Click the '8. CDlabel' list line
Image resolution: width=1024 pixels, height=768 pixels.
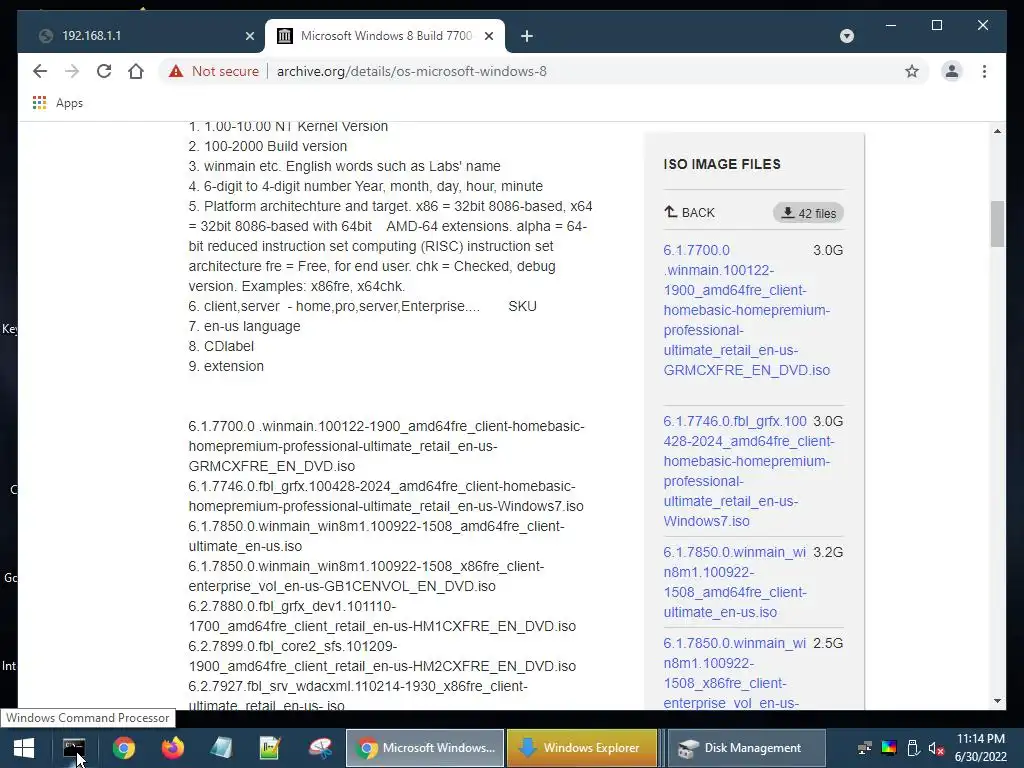point(221,346)
